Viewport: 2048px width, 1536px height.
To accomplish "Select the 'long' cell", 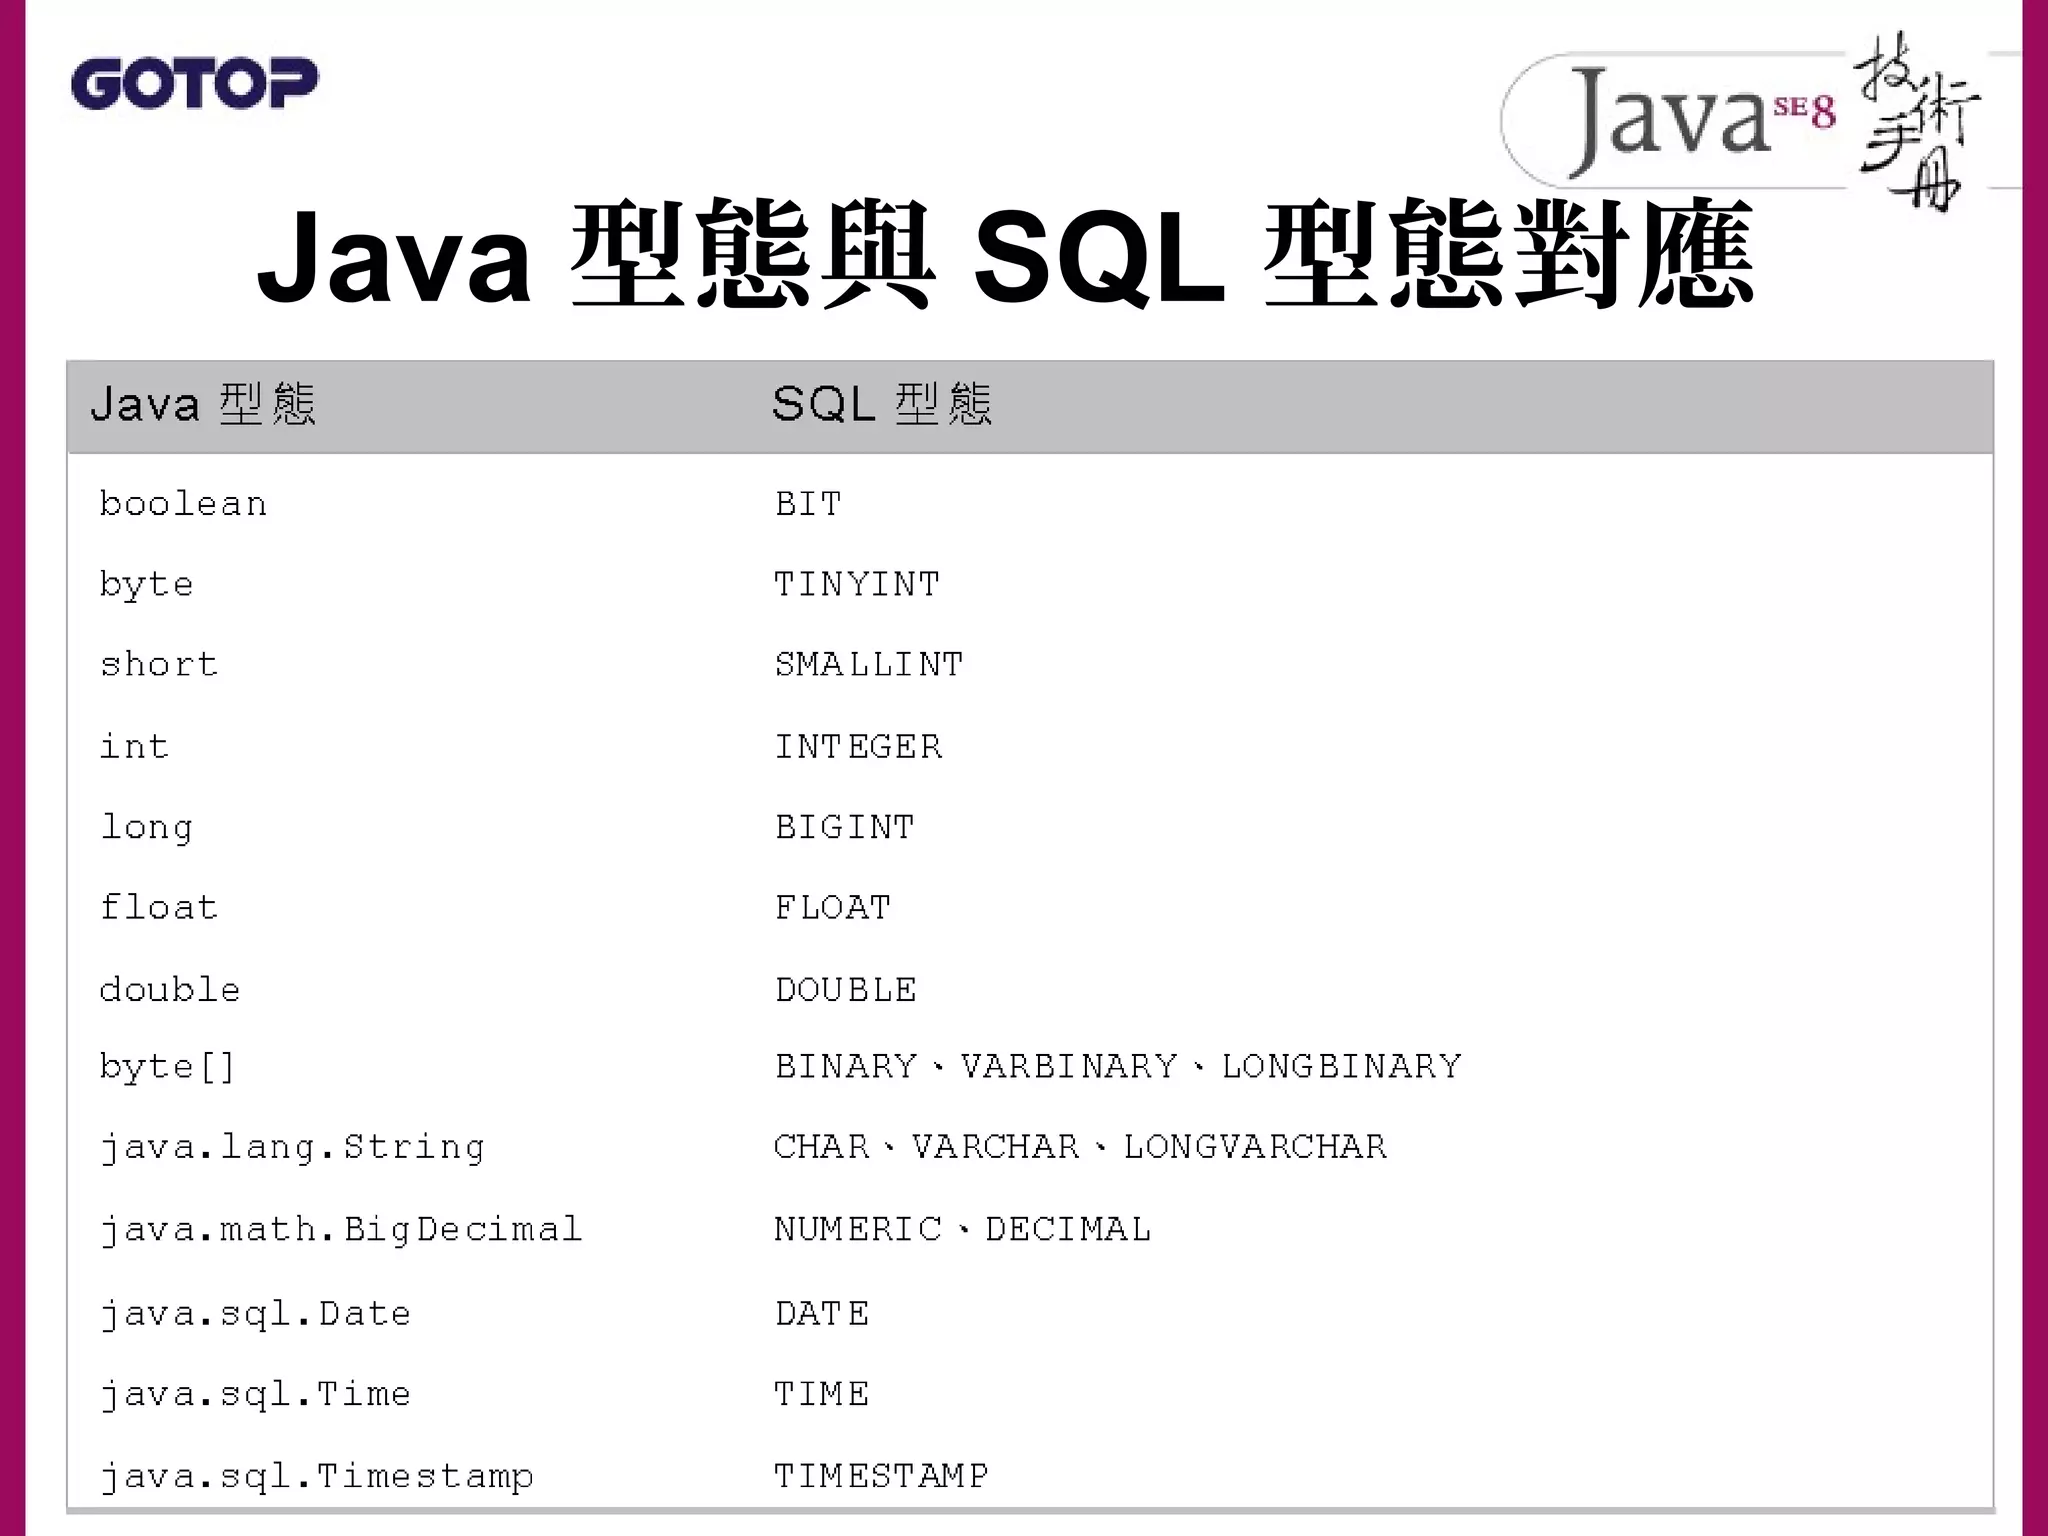I will click(147, 828).
